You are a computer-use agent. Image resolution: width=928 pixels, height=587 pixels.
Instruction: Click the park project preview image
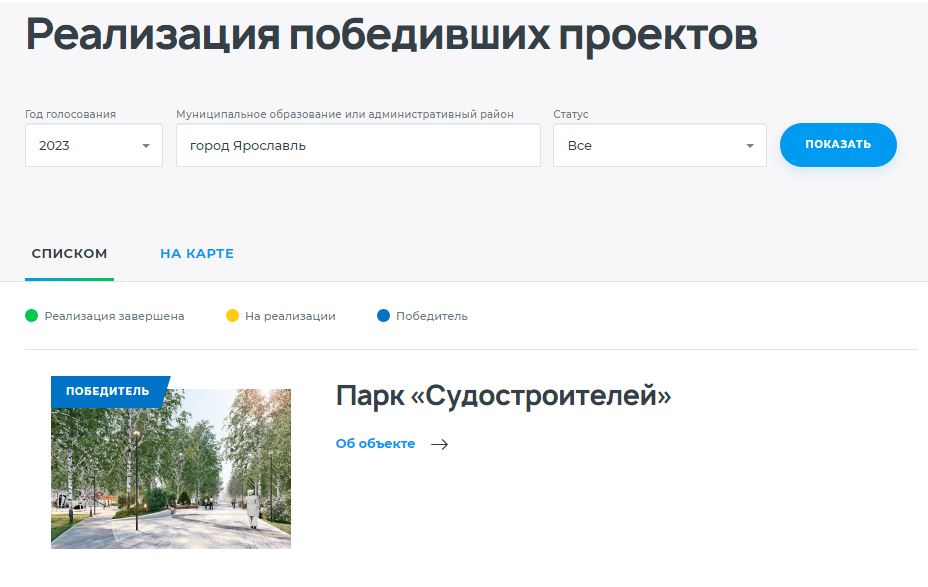point(172,468)
